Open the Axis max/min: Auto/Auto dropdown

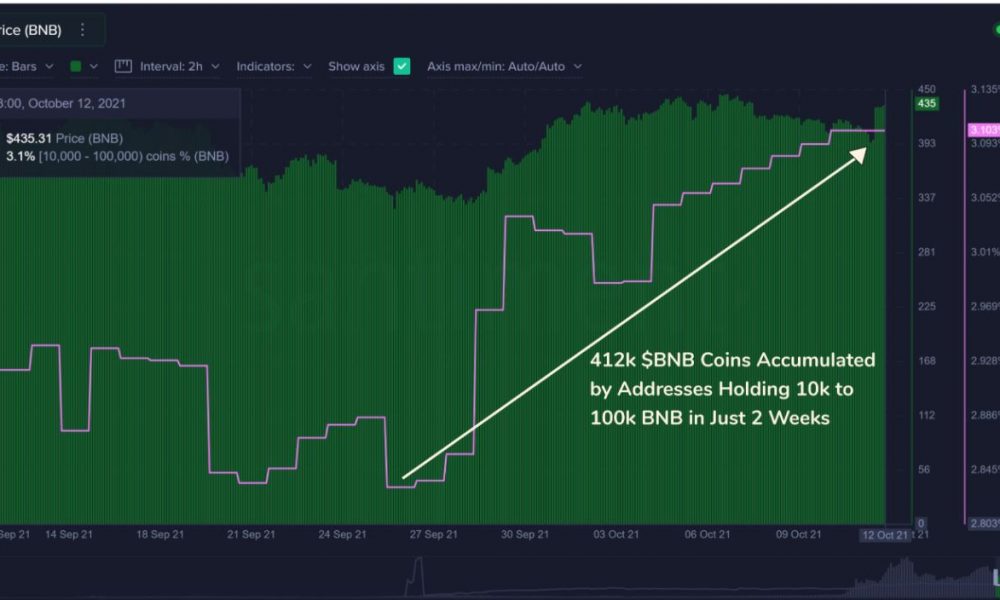(x=504, y=66)
